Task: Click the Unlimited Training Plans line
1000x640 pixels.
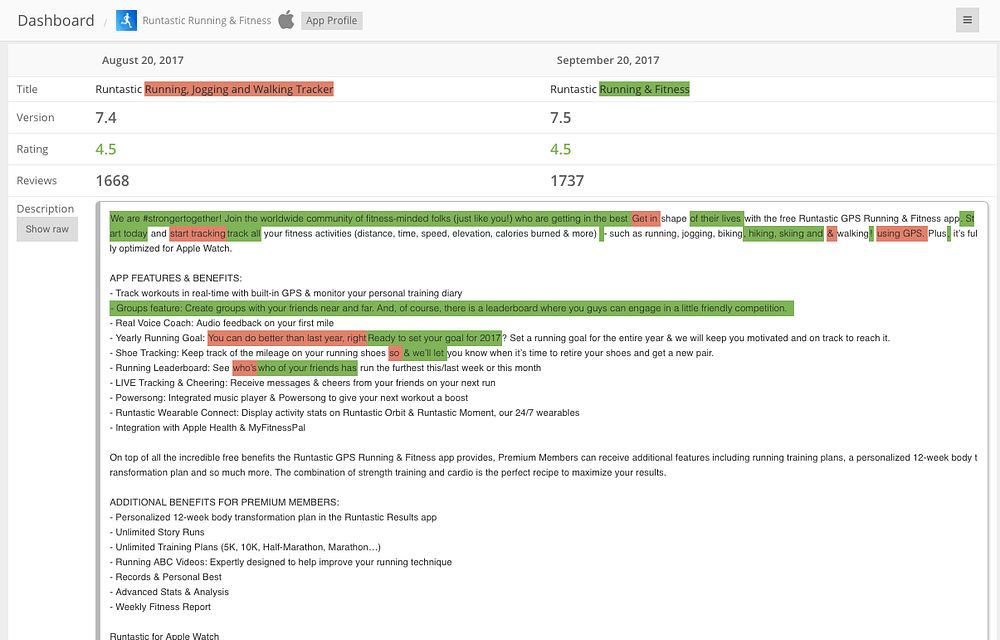Action: [245, 547]
